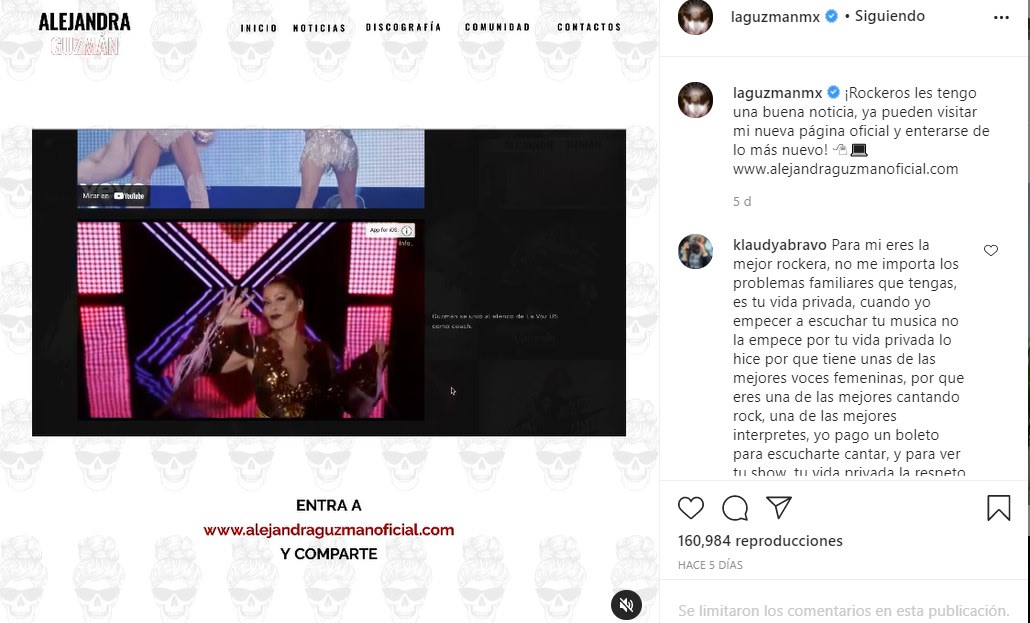Click klaudyabravo's avatar picture
This screenshot has width=1030, height=623.
click(x=695, y=252)
